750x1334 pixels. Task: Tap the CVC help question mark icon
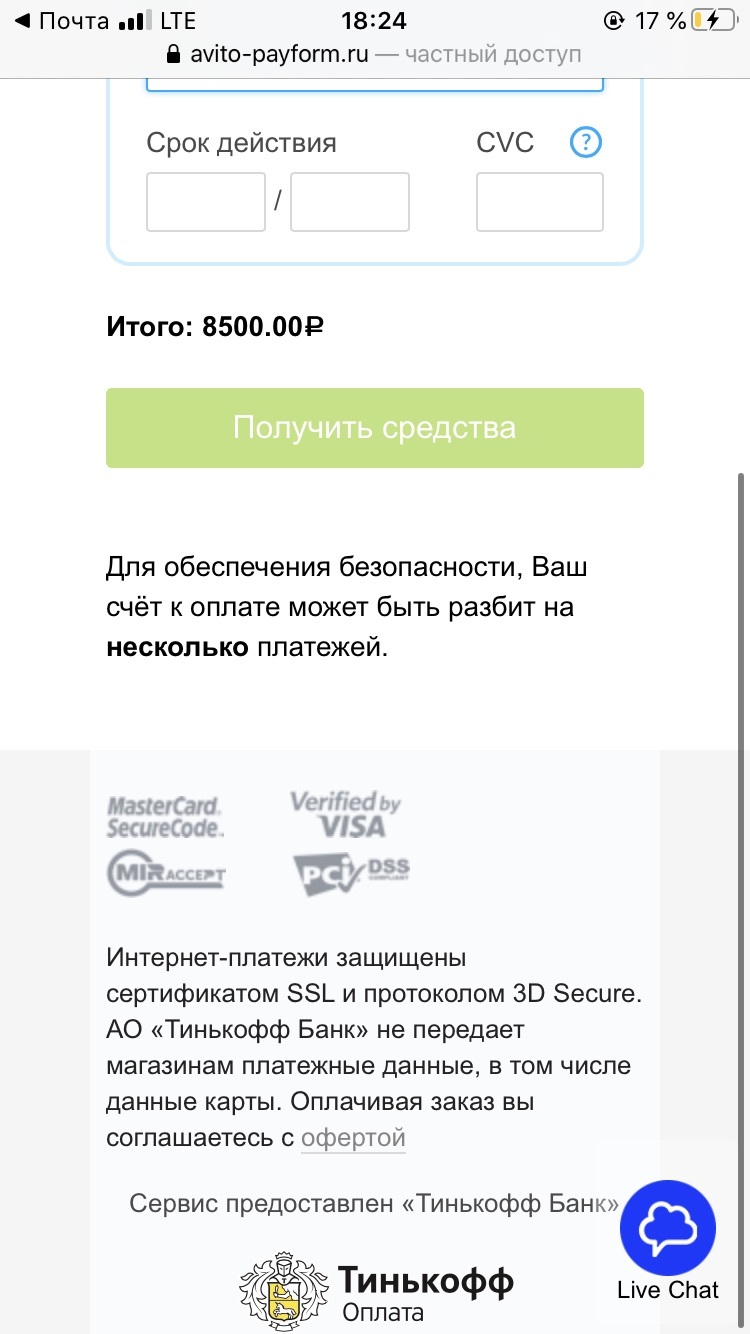pos(585,143)
